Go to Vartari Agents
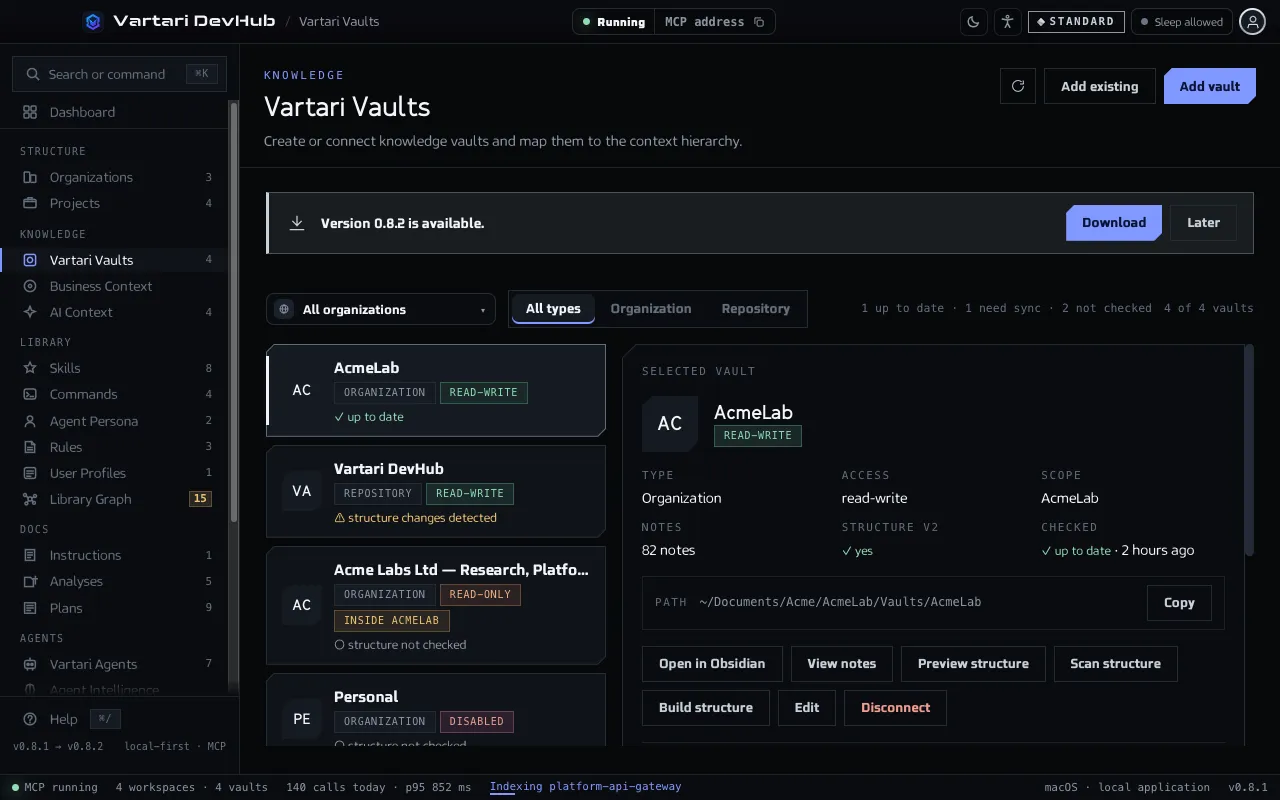The image size is (1280, 800). coord(115,664)
